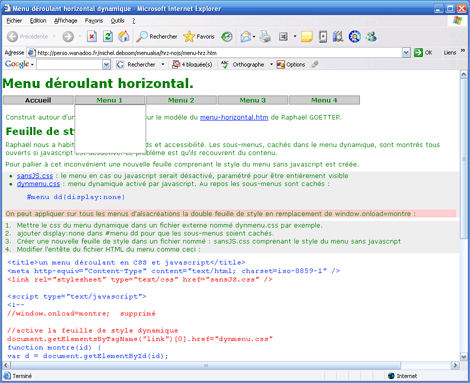The image size is (470, 383).
Task: Expand the address bar dropdown
Action: click(406, 53)
